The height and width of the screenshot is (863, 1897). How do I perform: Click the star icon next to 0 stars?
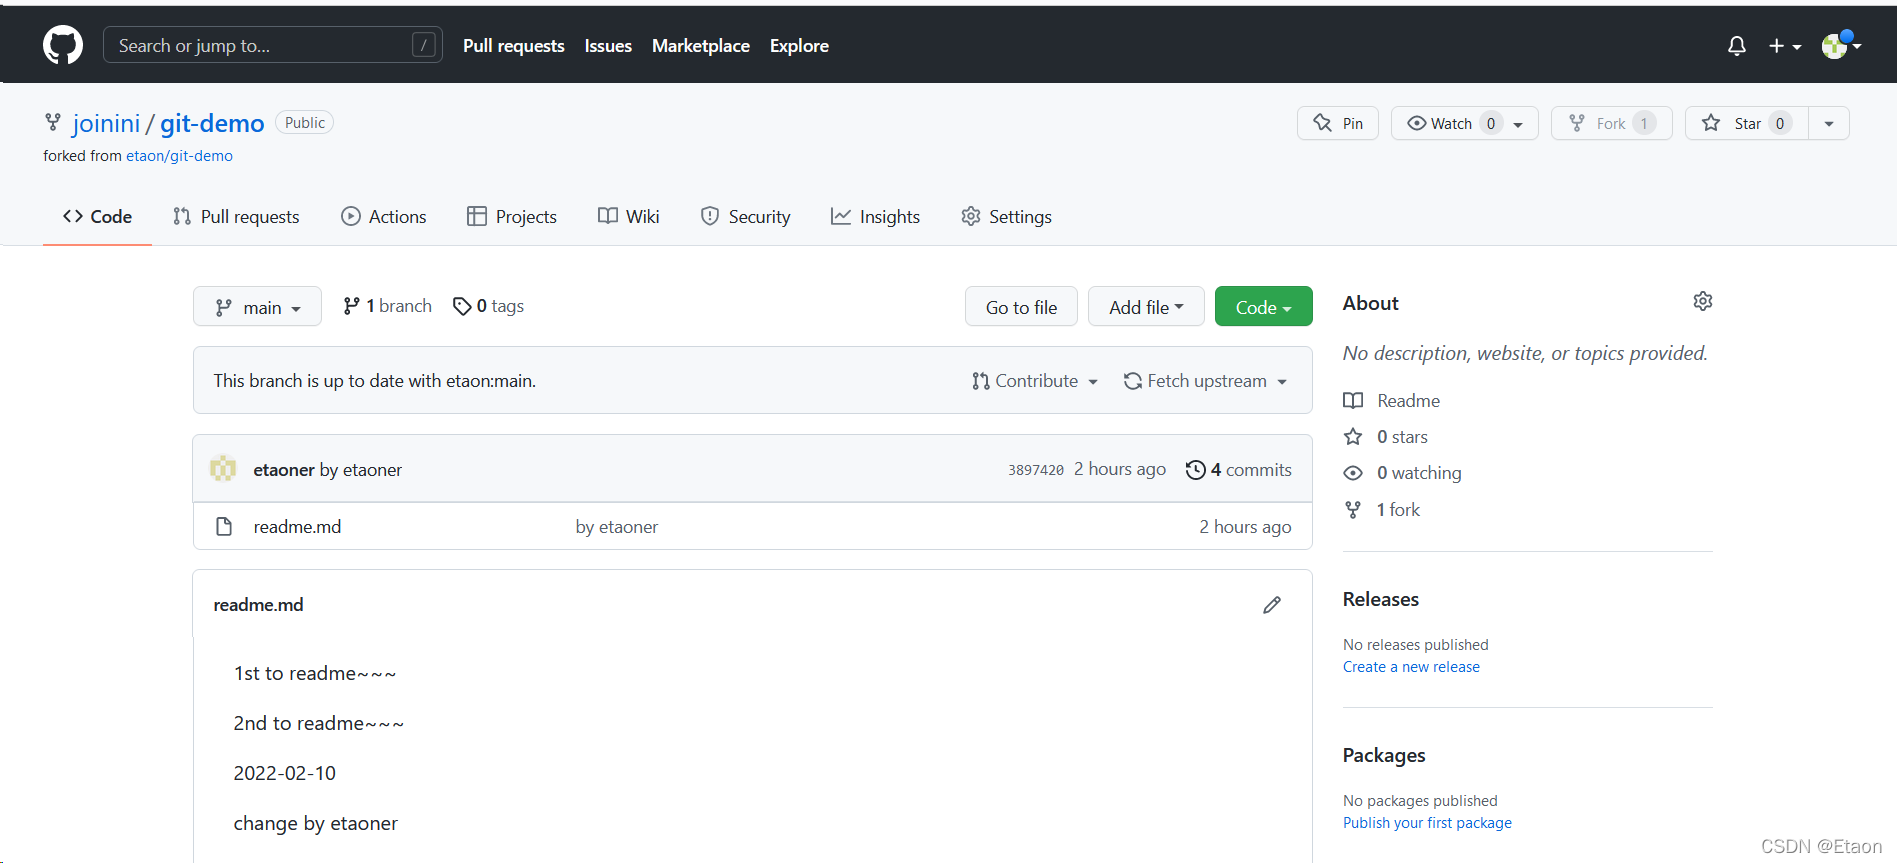coord(1353,437)
